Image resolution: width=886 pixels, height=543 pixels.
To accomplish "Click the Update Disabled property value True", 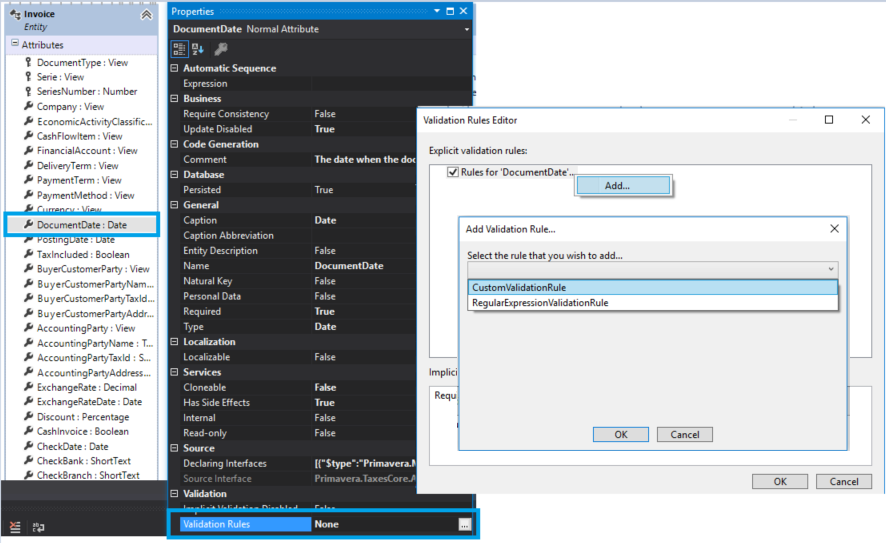I will coord(325,129).
